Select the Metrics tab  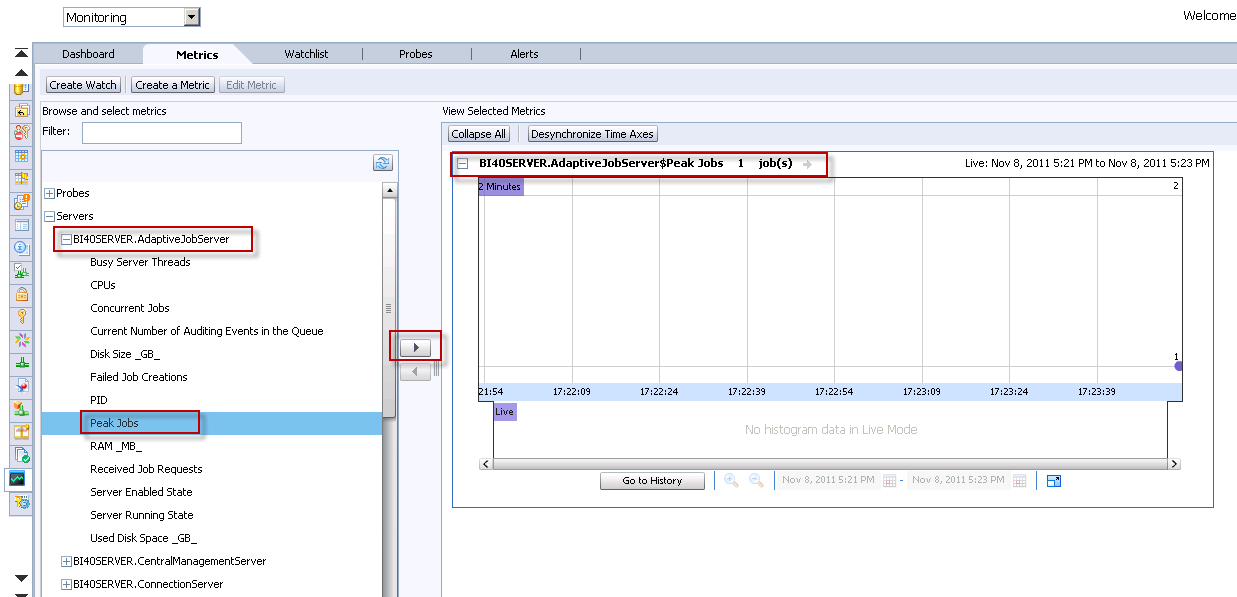coord(197,55)
